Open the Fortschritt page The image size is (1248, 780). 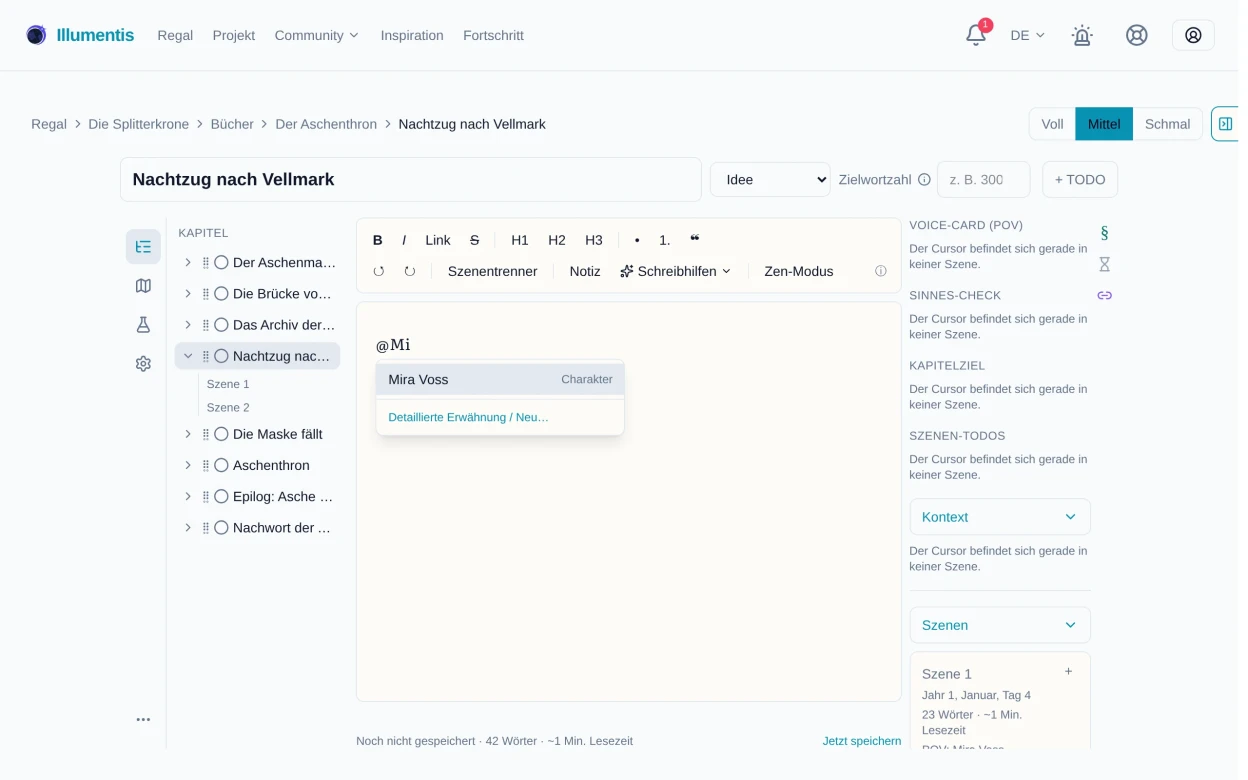(493, 35)
